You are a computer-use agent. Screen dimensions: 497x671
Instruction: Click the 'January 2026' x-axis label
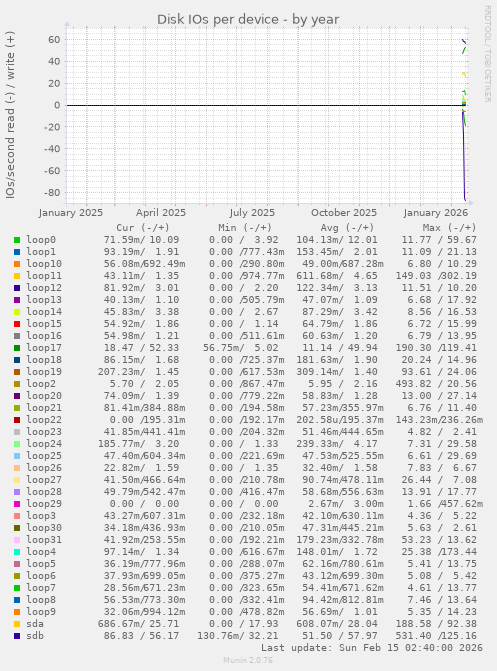coord(435,213)
